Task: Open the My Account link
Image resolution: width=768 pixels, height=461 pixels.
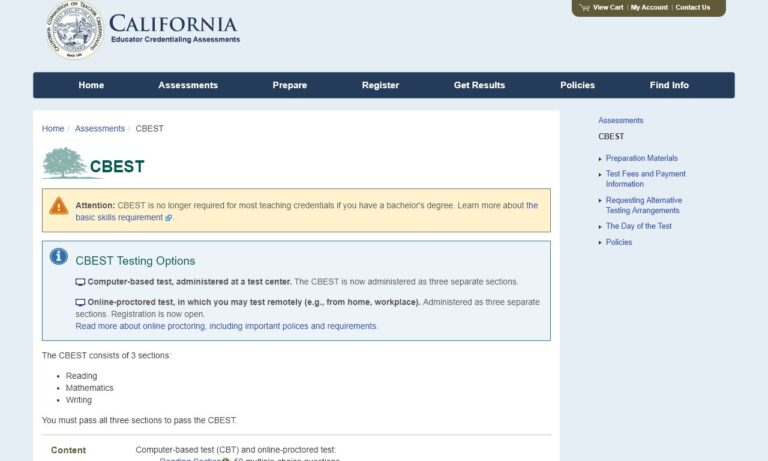Action: pos(649,7)
